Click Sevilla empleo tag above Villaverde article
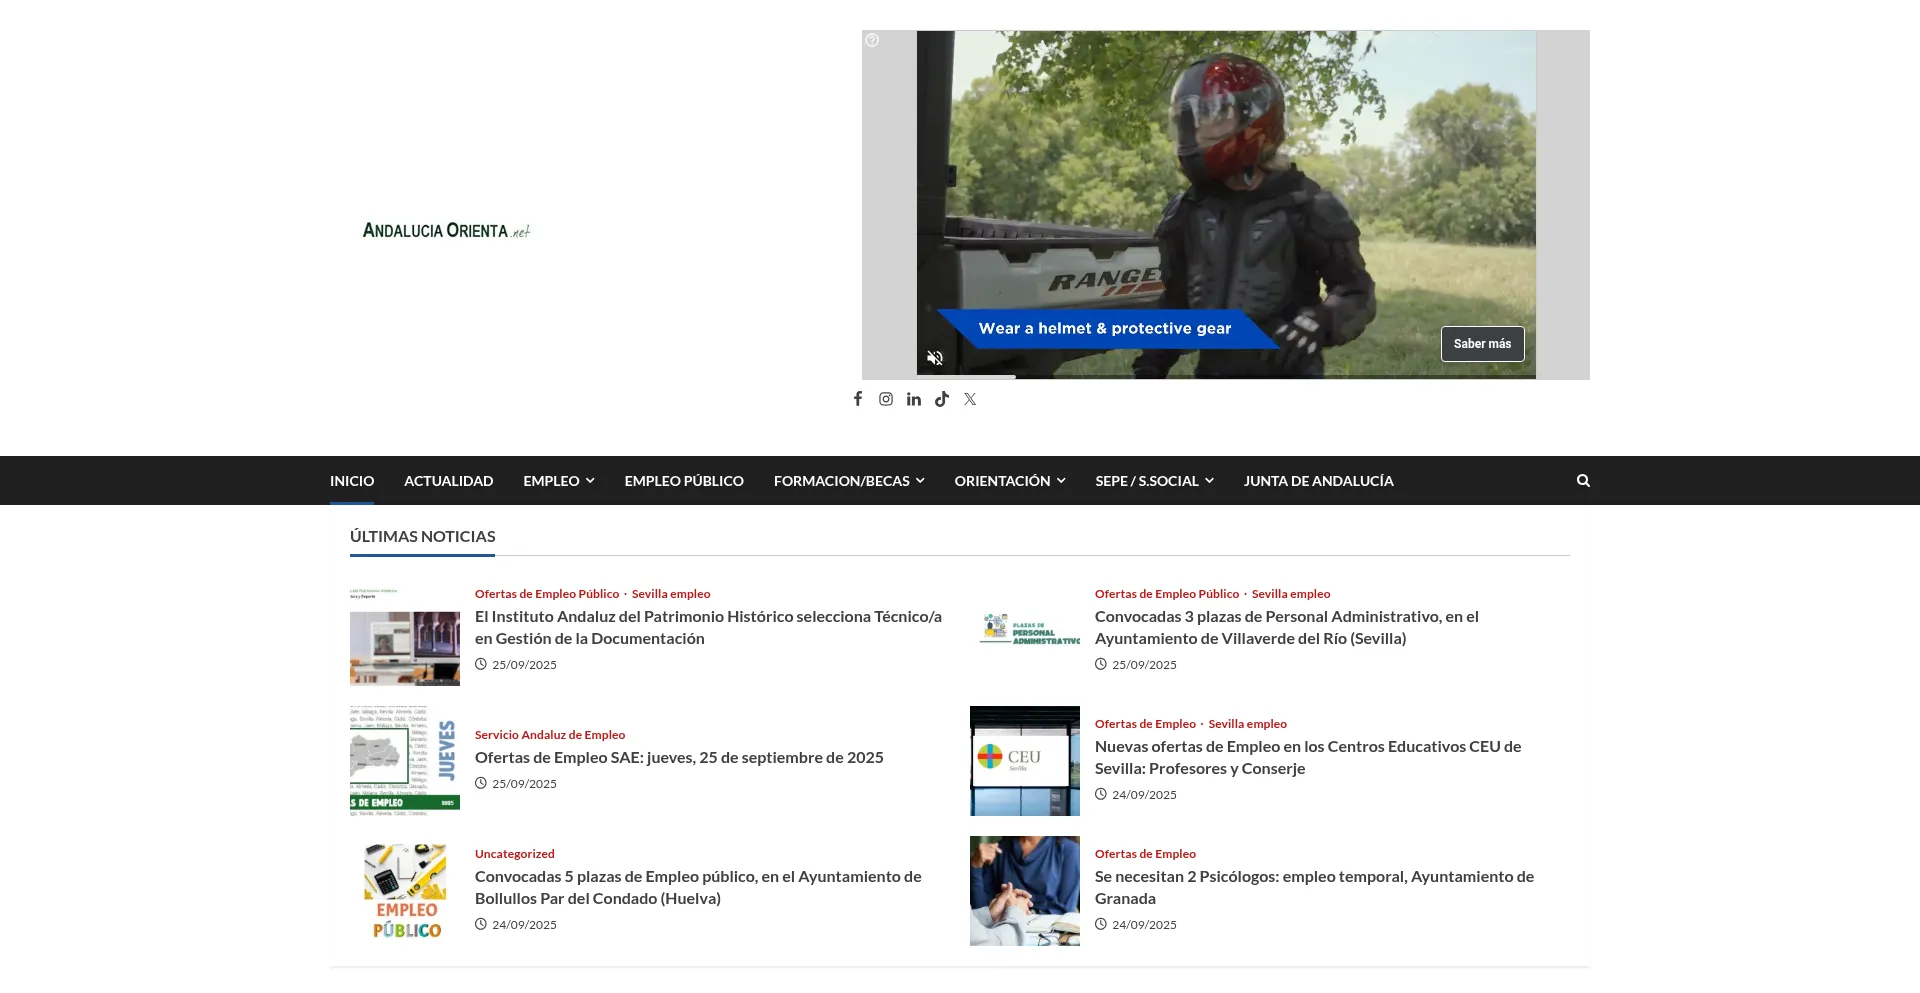 coord(1291,594)
